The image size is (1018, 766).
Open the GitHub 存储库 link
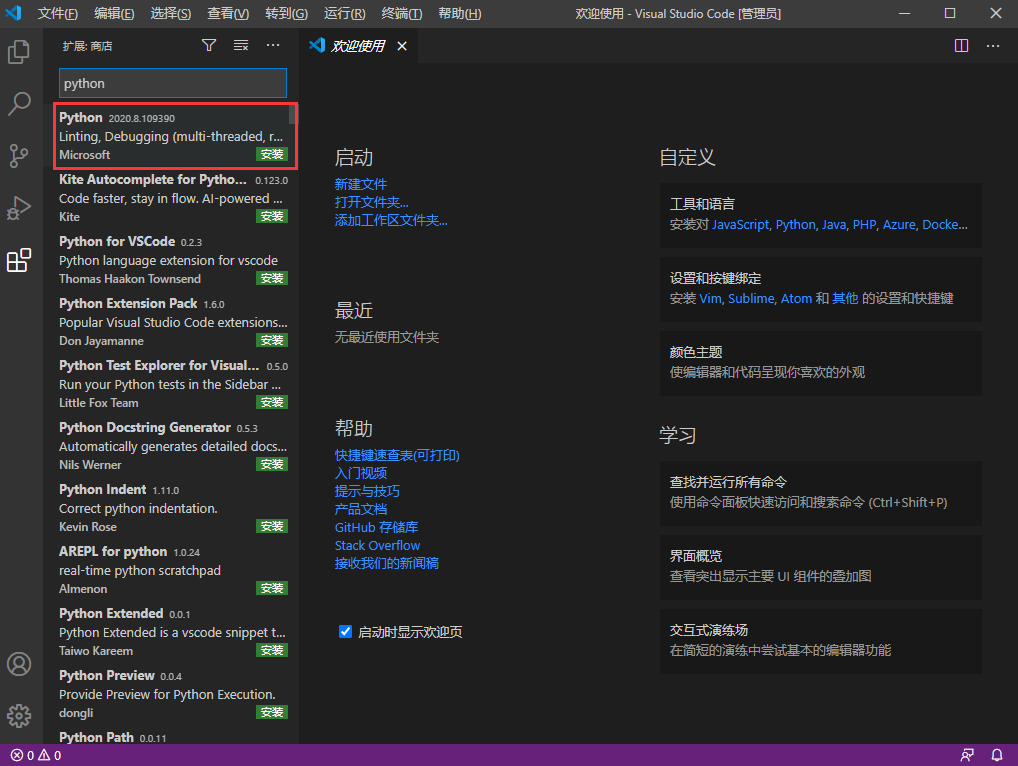pyautogui.click(x=376, y=527)
